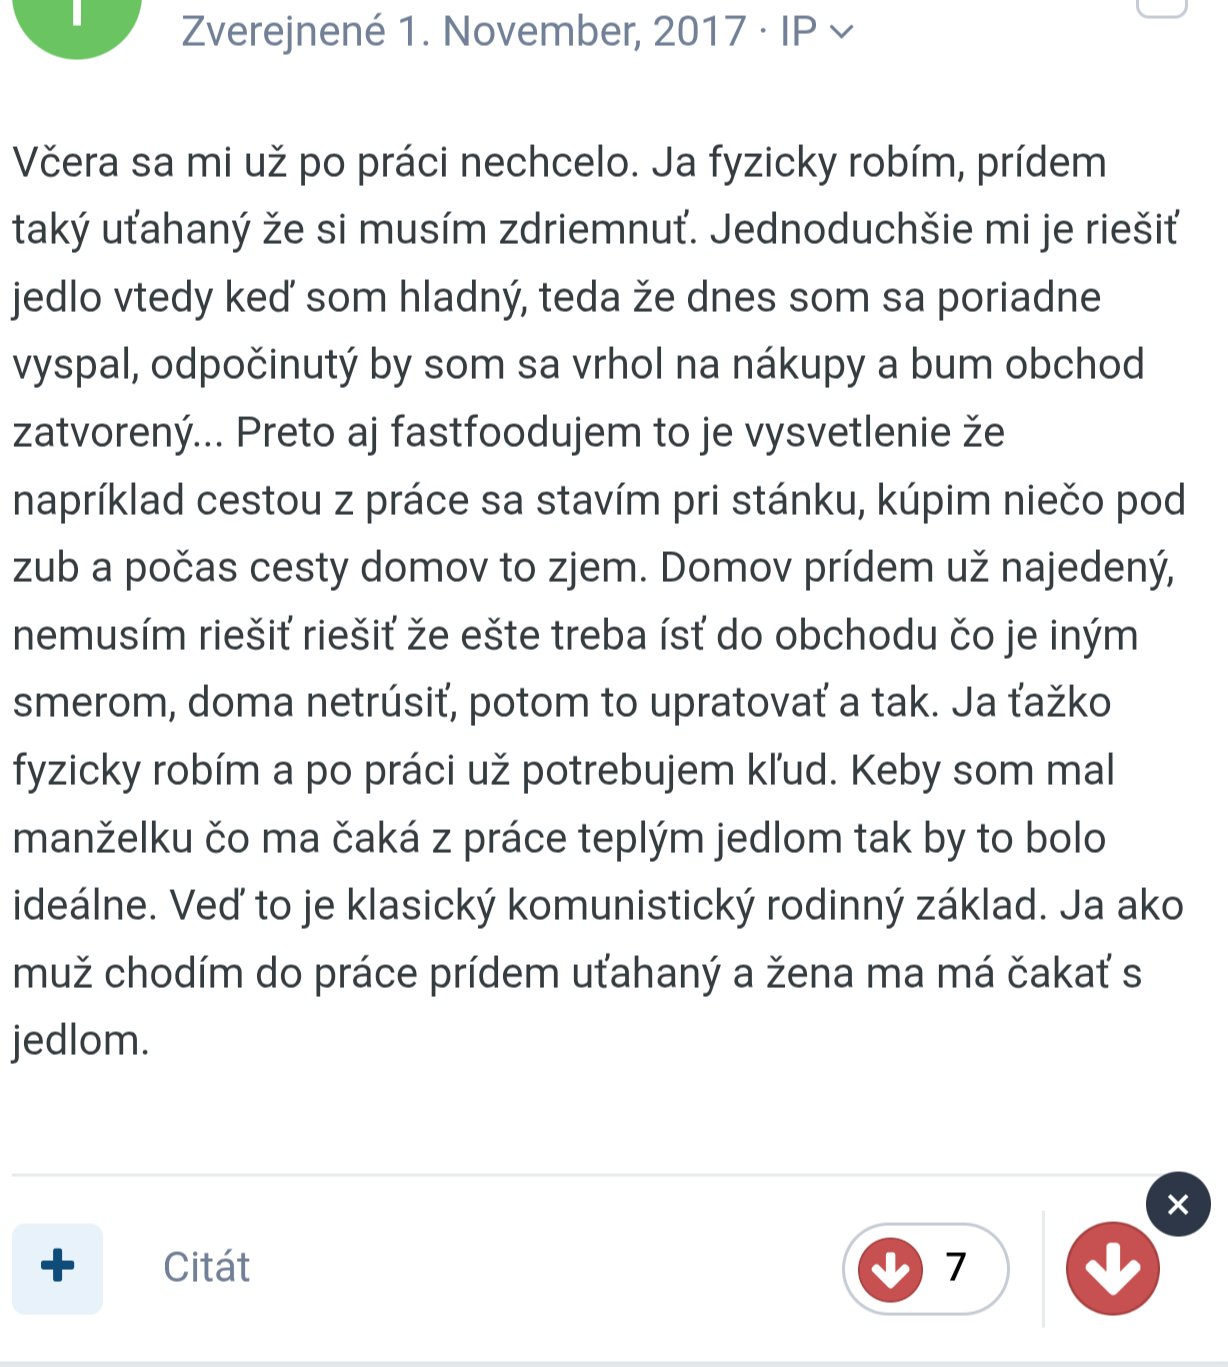The height and width of the screenshot is (1367, 1228).
Task: Click the word zatvorený... in the post
Action: coord(117,433)
